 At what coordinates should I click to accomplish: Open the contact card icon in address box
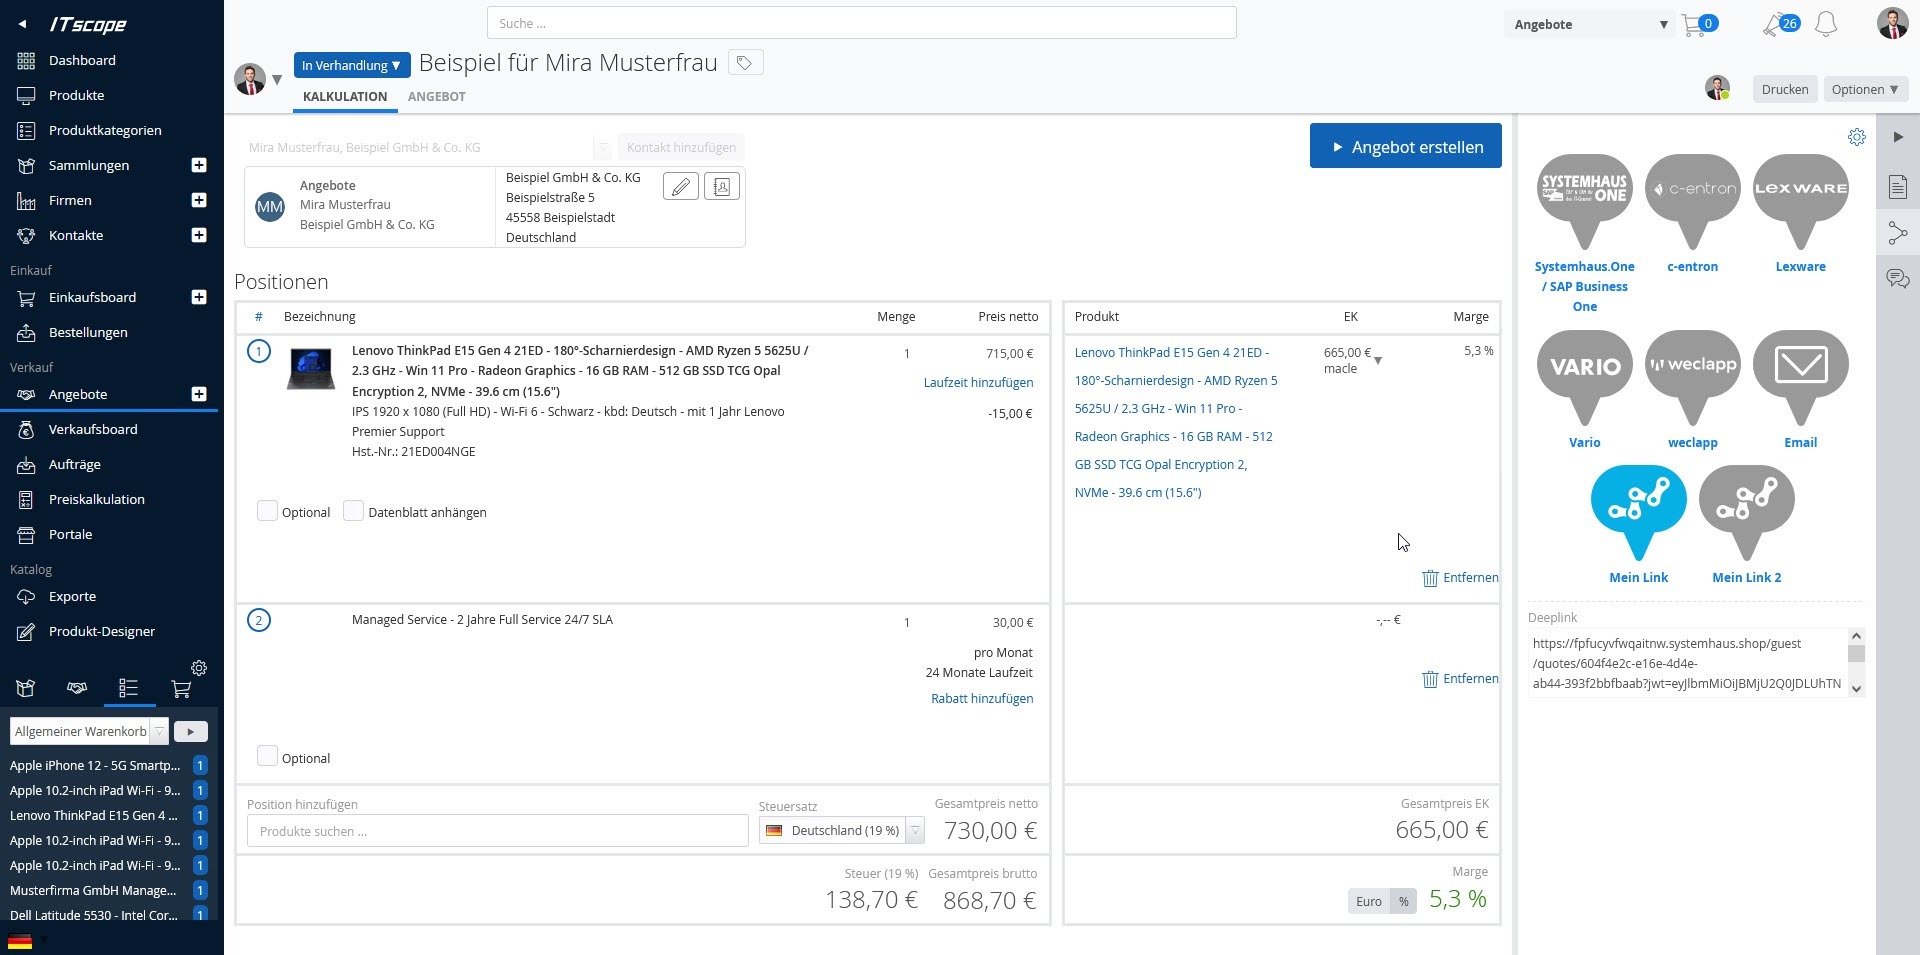point(722,187)
